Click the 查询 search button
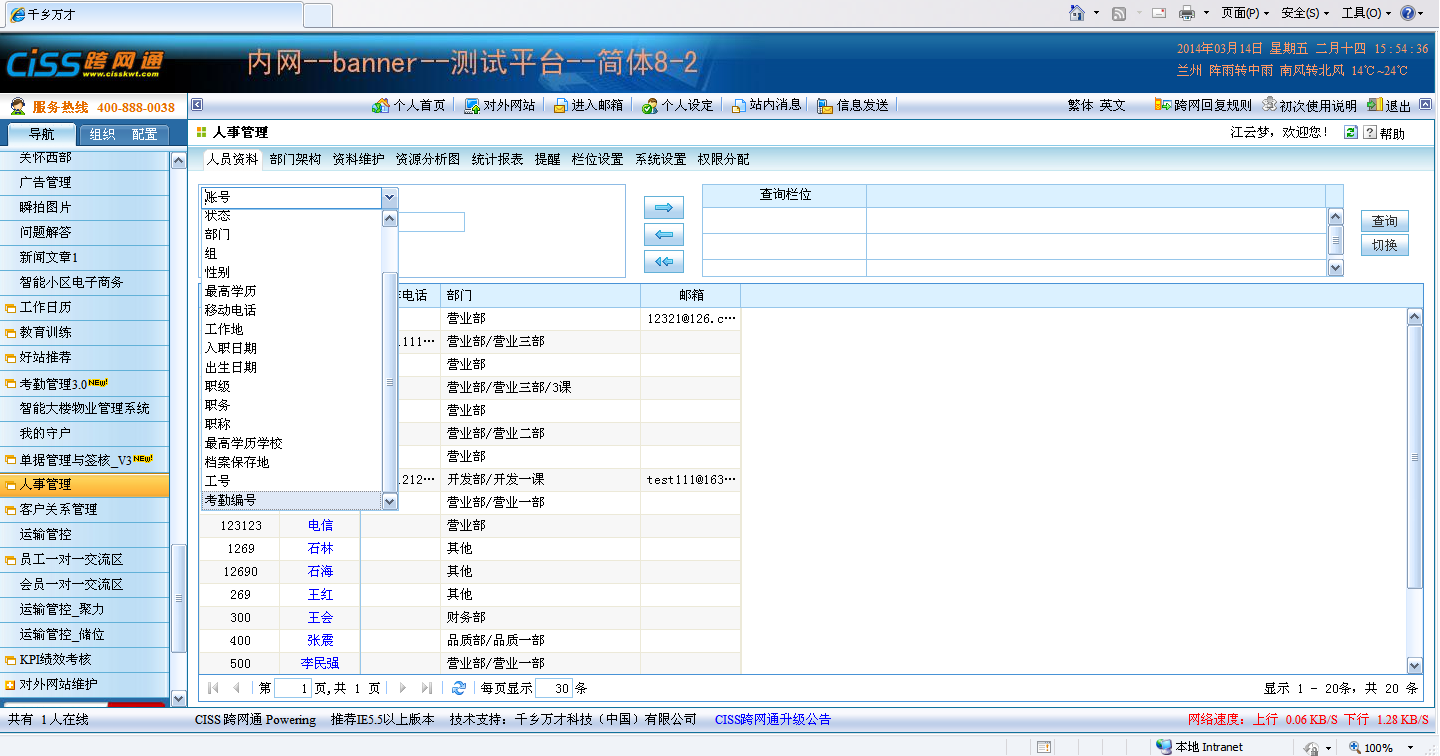Image resolution: width=1440 pixels, height=756 pixels. (x=1384, y=221)
